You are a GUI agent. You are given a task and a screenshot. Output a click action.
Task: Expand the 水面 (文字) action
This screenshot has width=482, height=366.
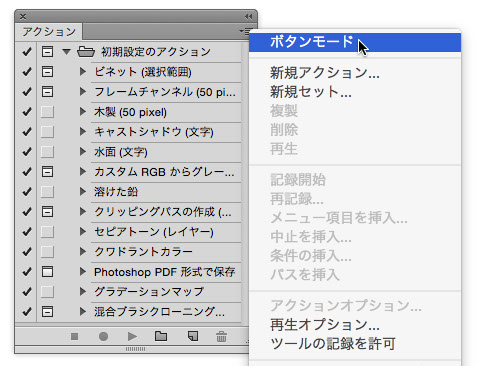(x=83, y=152)
